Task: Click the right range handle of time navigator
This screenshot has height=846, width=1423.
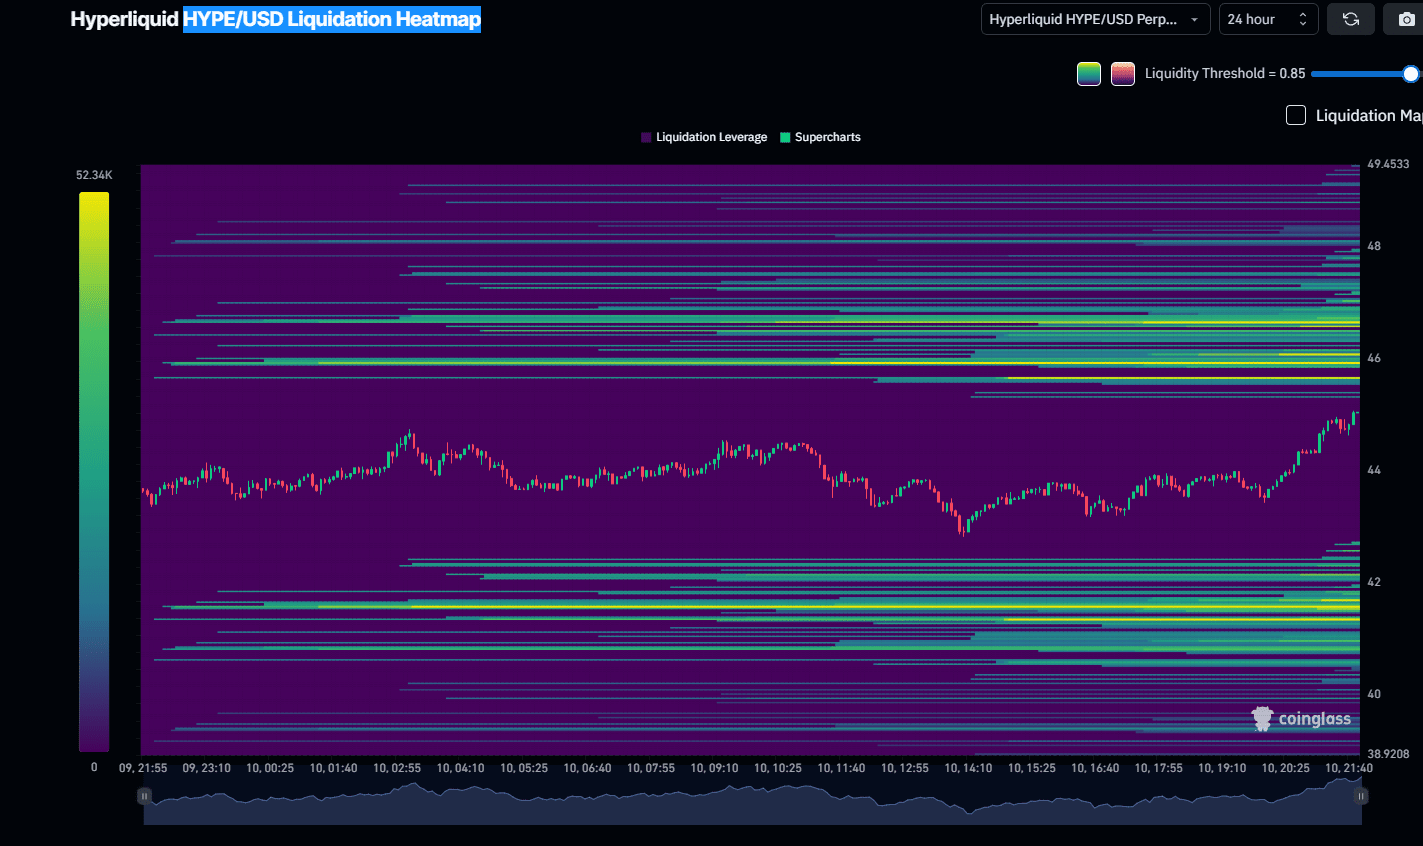Action: tap(1360, 796)
